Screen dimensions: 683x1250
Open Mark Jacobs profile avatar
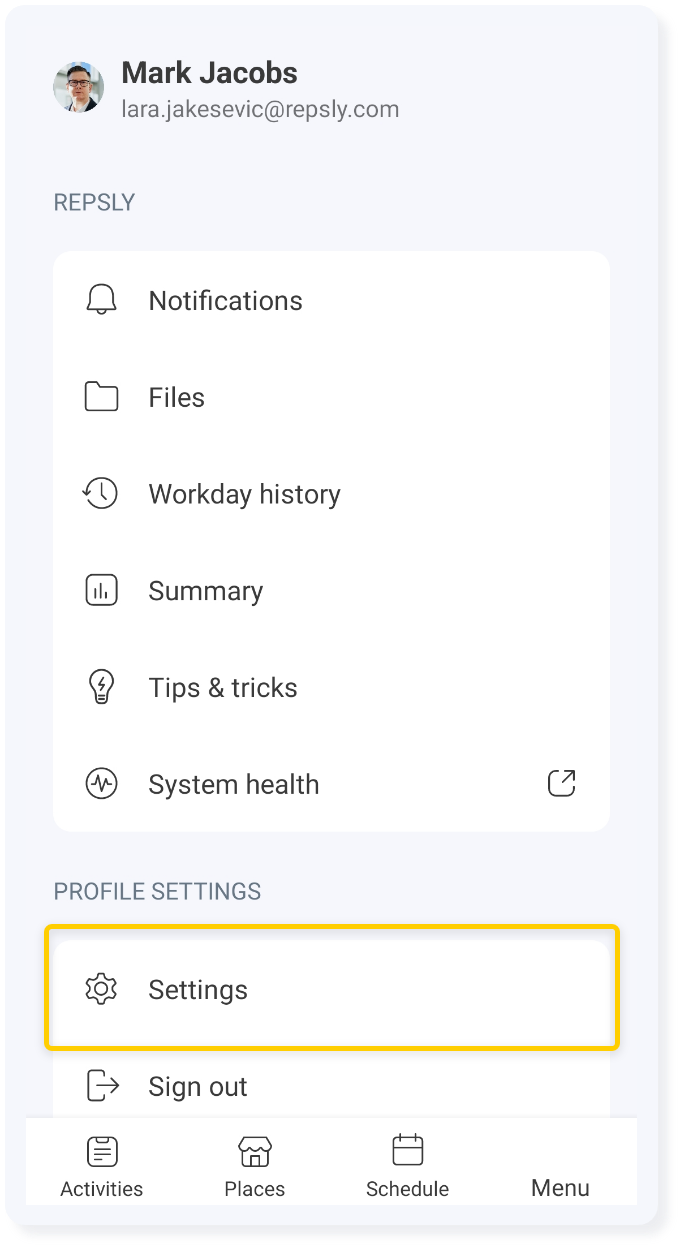click(x=79, y=87)
